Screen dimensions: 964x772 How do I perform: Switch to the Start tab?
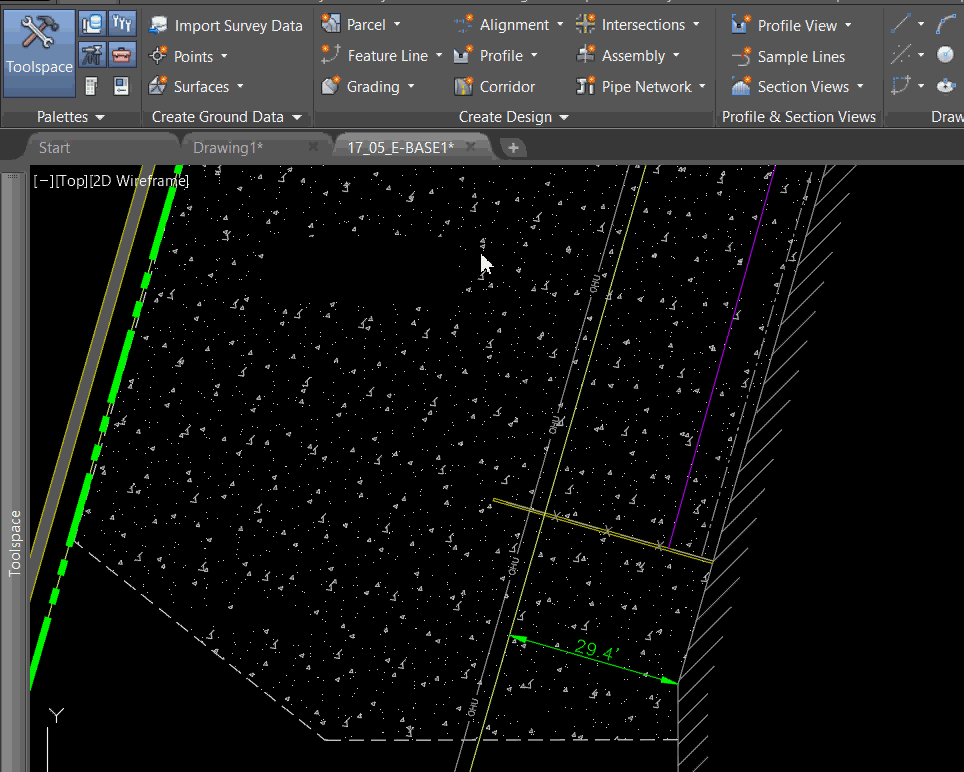pyautogui.click(x=52, y=146)
